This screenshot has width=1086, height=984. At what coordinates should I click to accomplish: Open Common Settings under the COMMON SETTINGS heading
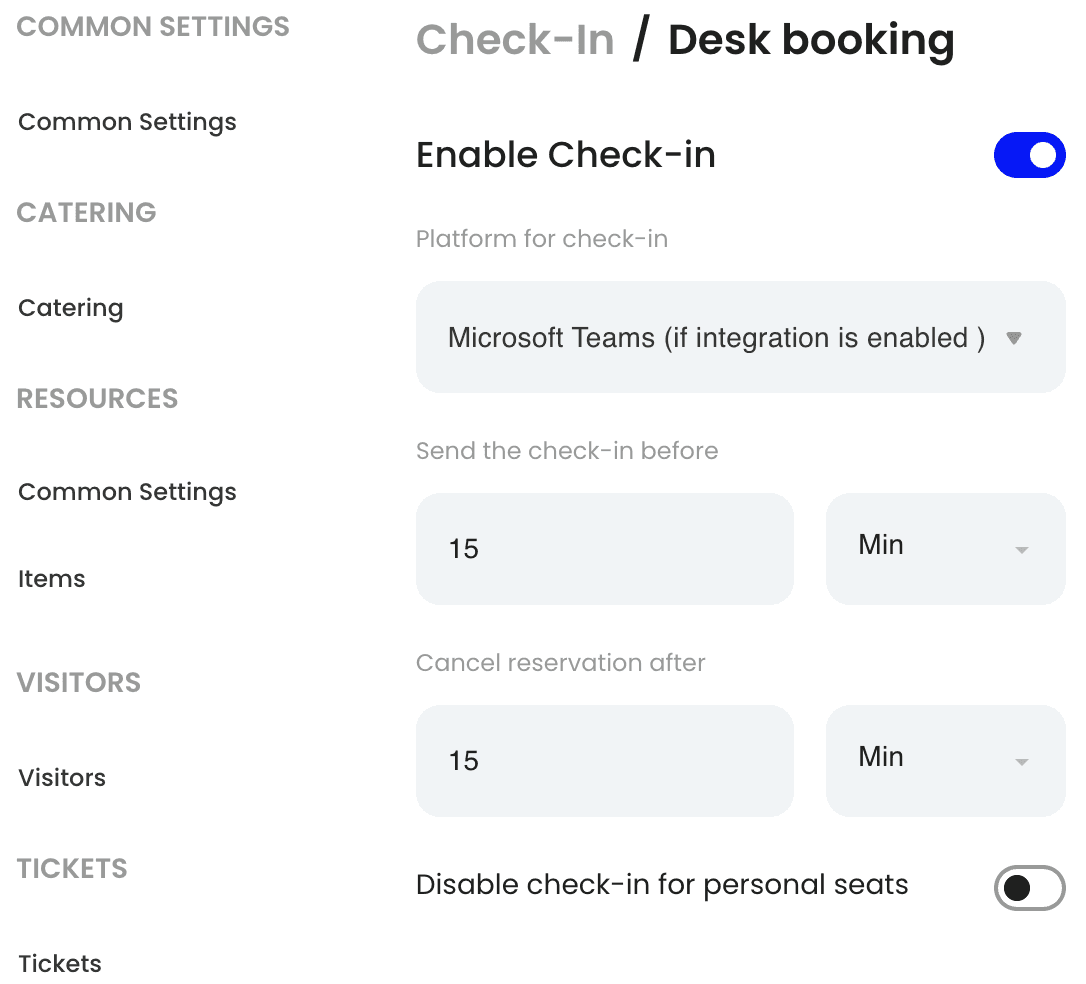(x=127, y=122)
